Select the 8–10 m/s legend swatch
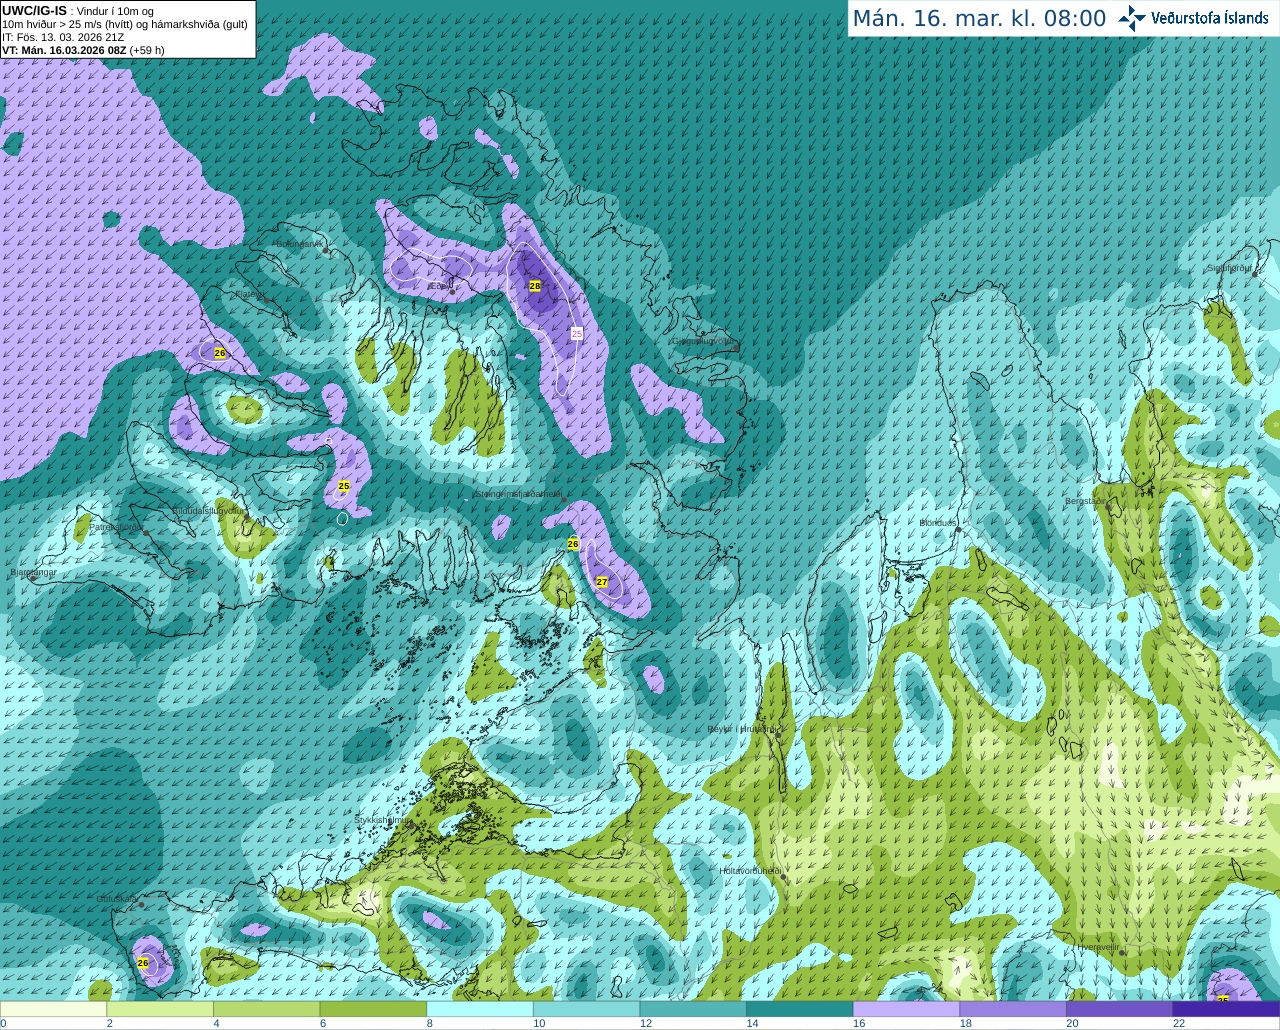This screenshot has width=1280, height=1030. 480,1009
